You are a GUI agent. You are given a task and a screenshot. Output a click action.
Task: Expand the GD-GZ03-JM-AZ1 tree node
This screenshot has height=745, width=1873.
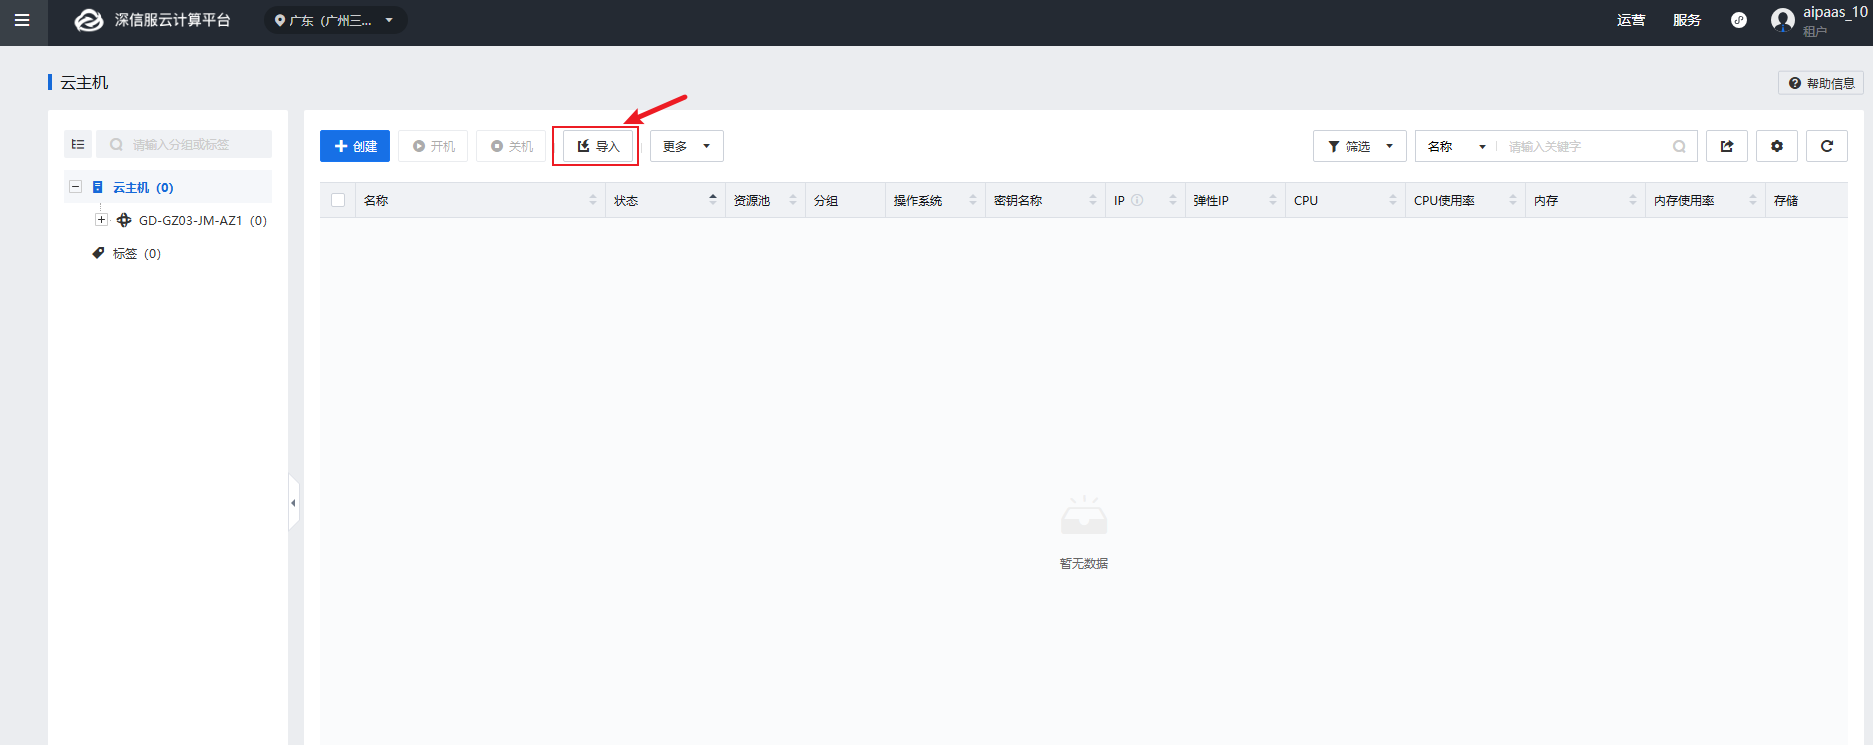[x=101, y=220]
